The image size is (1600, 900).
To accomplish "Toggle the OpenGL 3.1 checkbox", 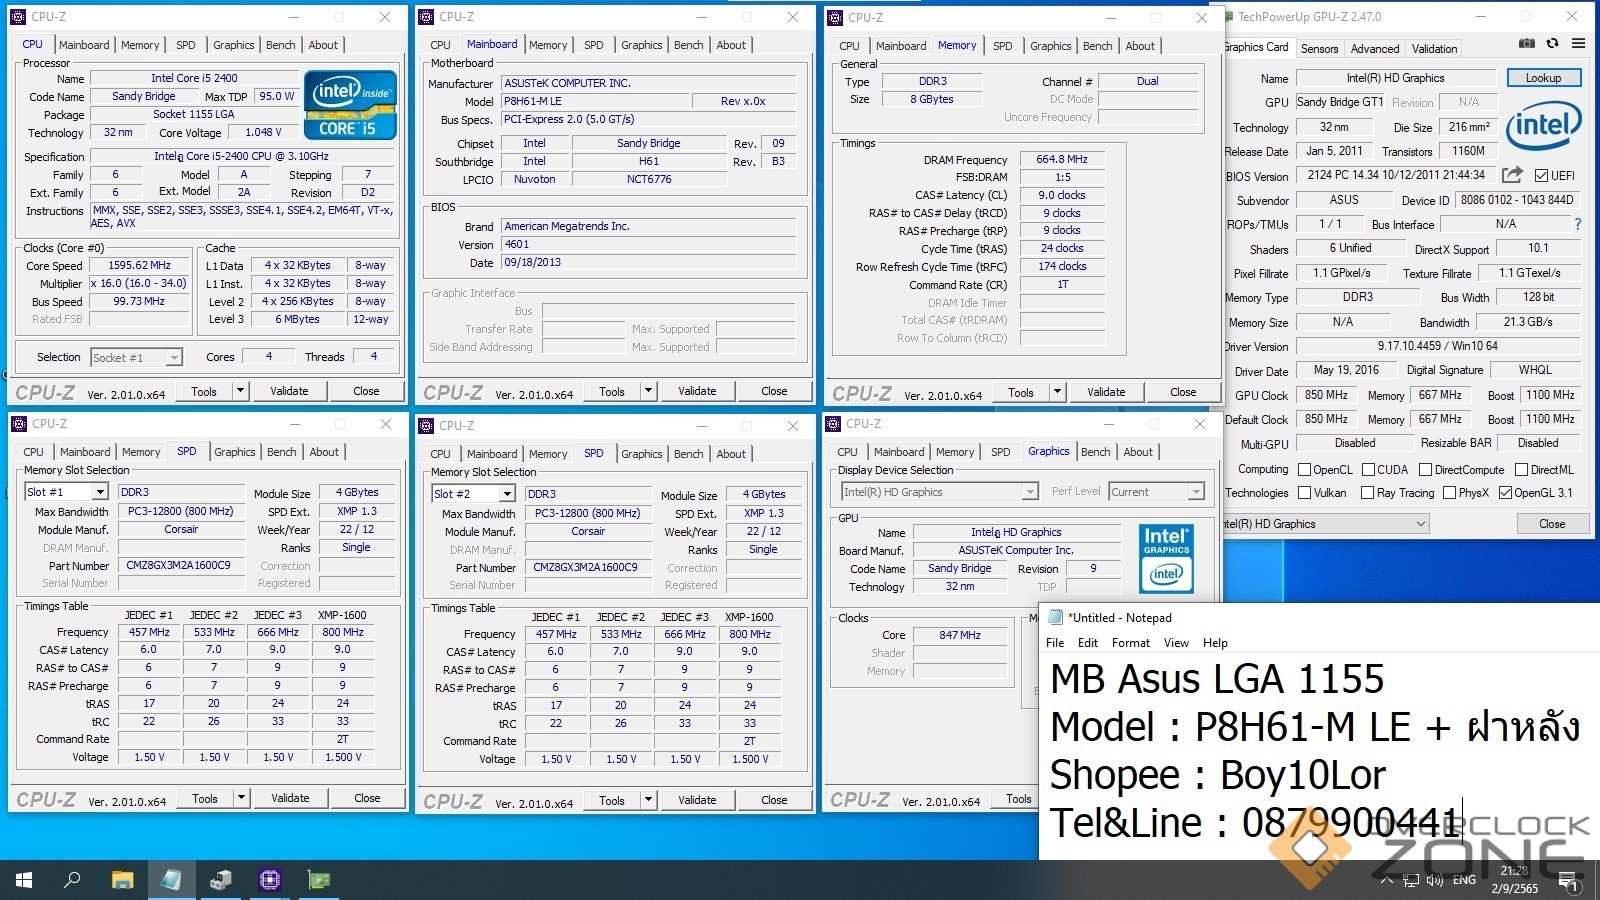I will point(1505,493).
